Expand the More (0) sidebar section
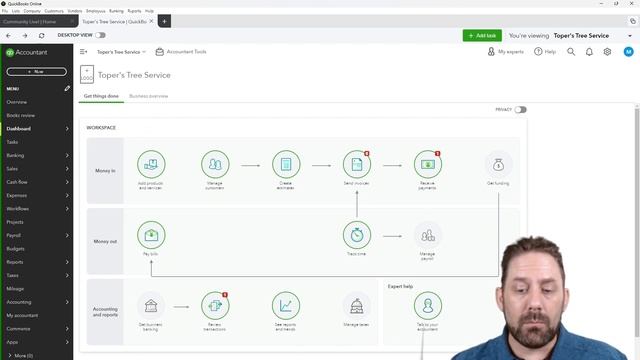Image resolution: width=640 pixels, height=360 pixels. pyautogui.click(x=20, y=356)
